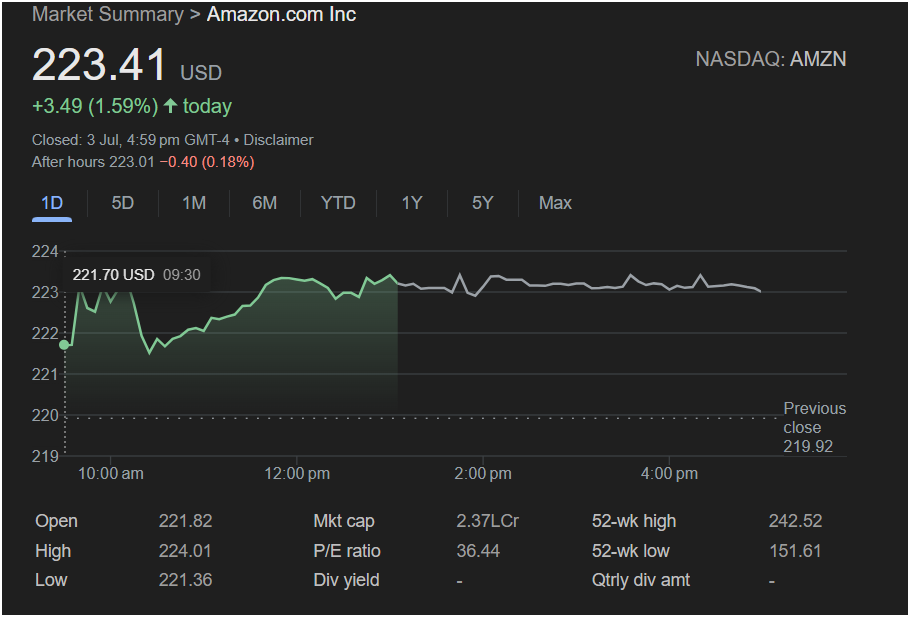Click the Disclaimer link
Image resolution: width=910 pixels, height=617 pixels.
pos(278,140)
